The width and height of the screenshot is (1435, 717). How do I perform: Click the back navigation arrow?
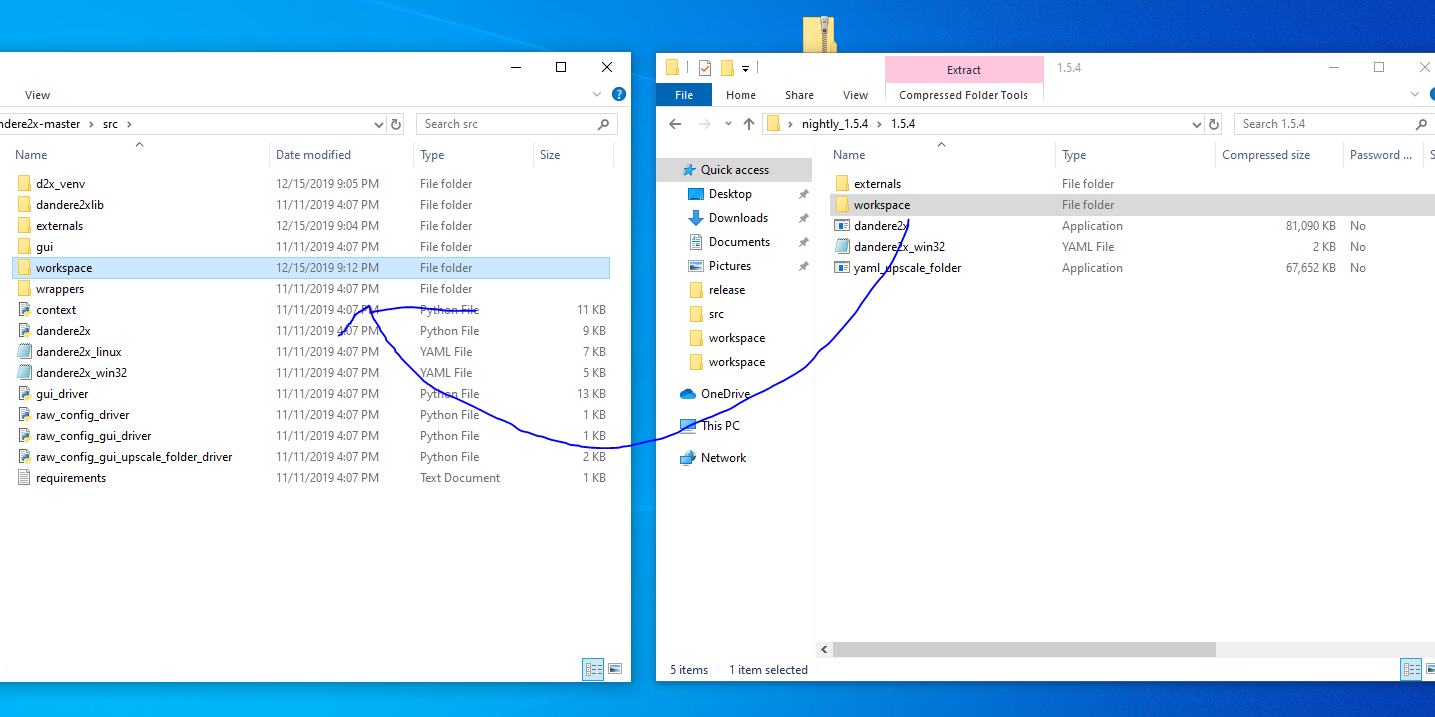(x=674, y=123)
